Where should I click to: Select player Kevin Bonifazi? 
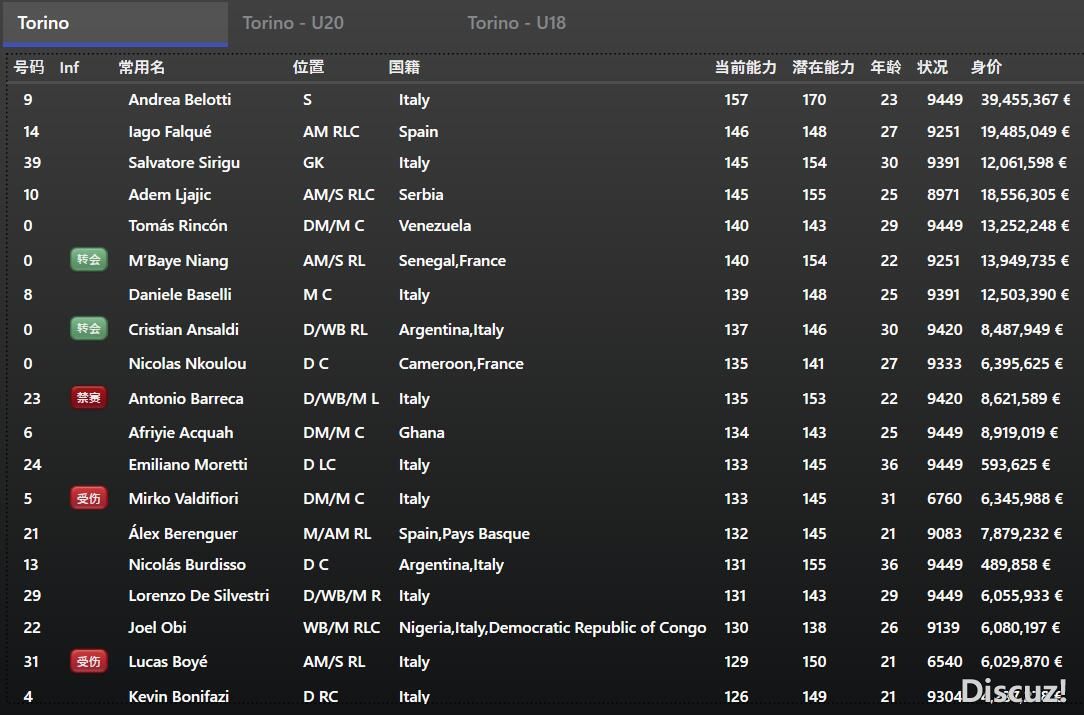point(178,696)
